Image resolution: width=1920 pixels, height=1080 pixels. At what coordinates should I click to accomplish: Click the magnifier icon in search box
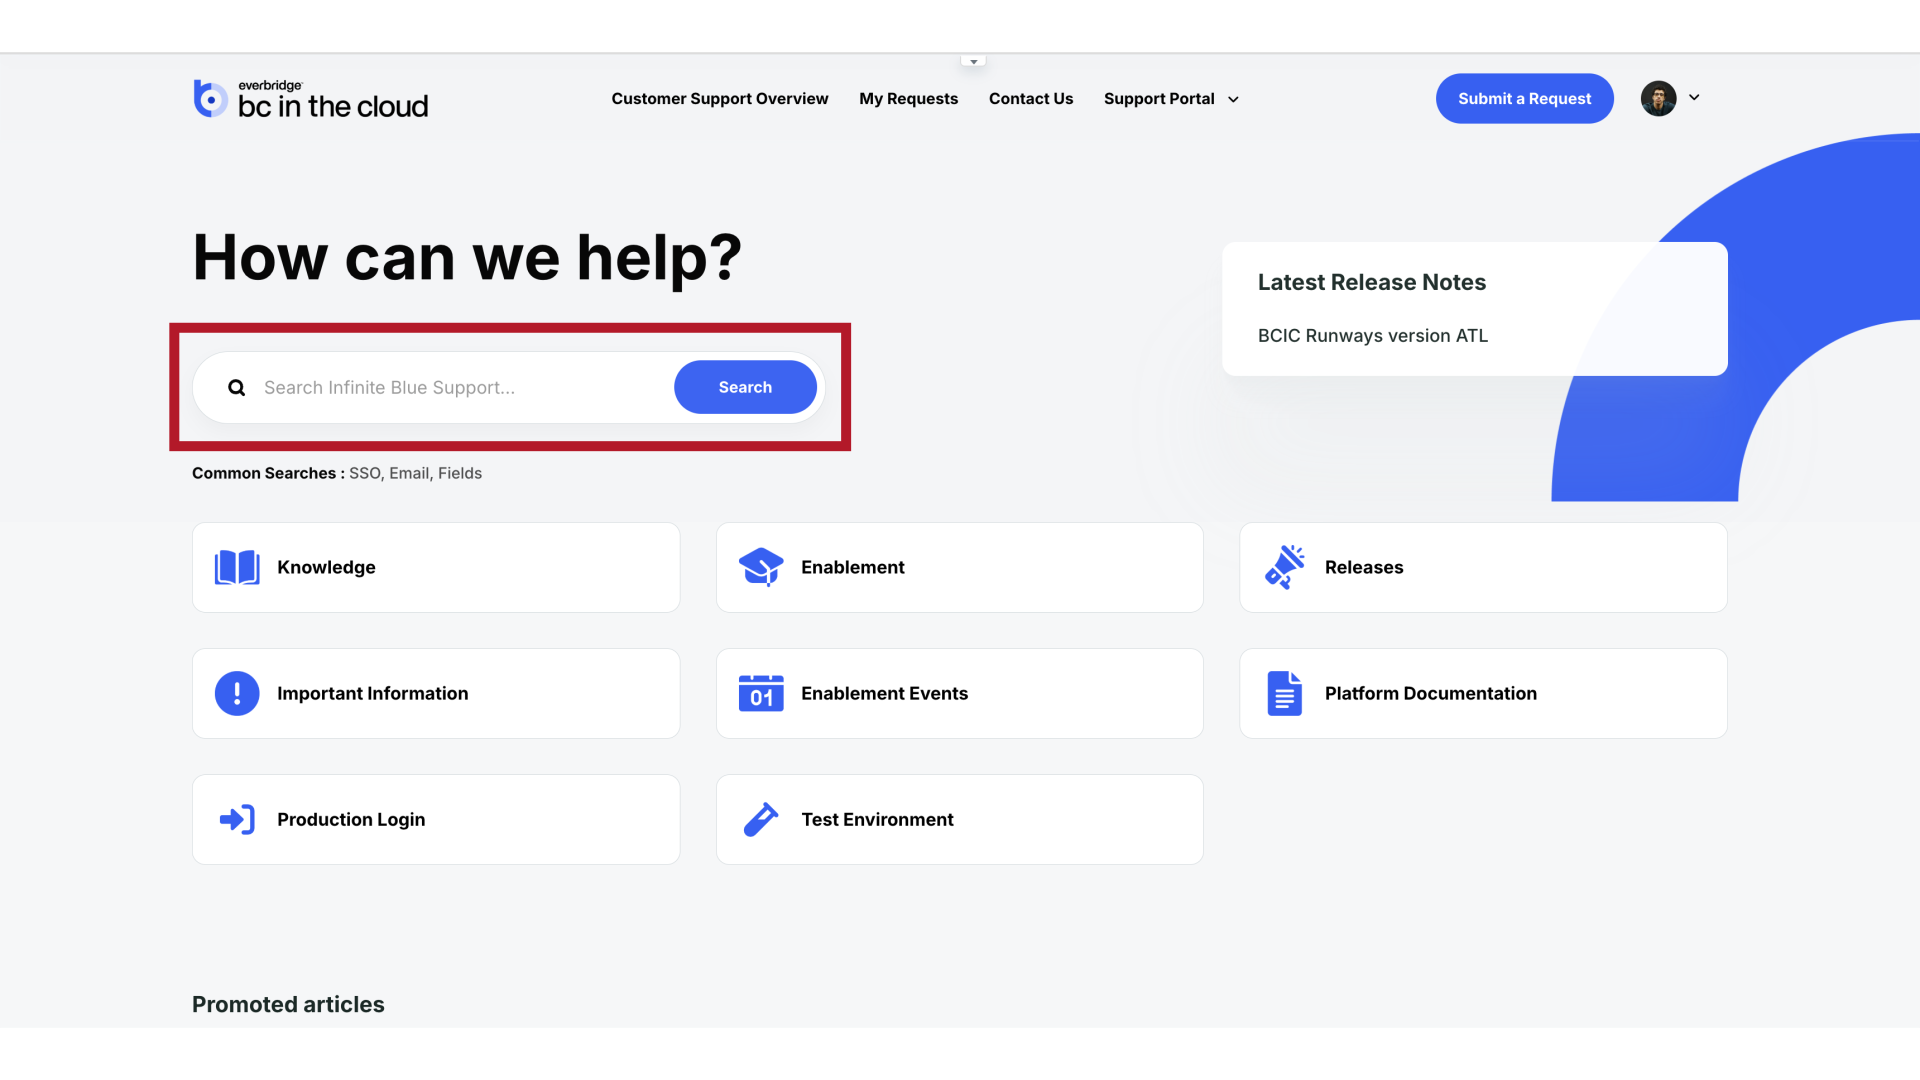pos(236,388)
